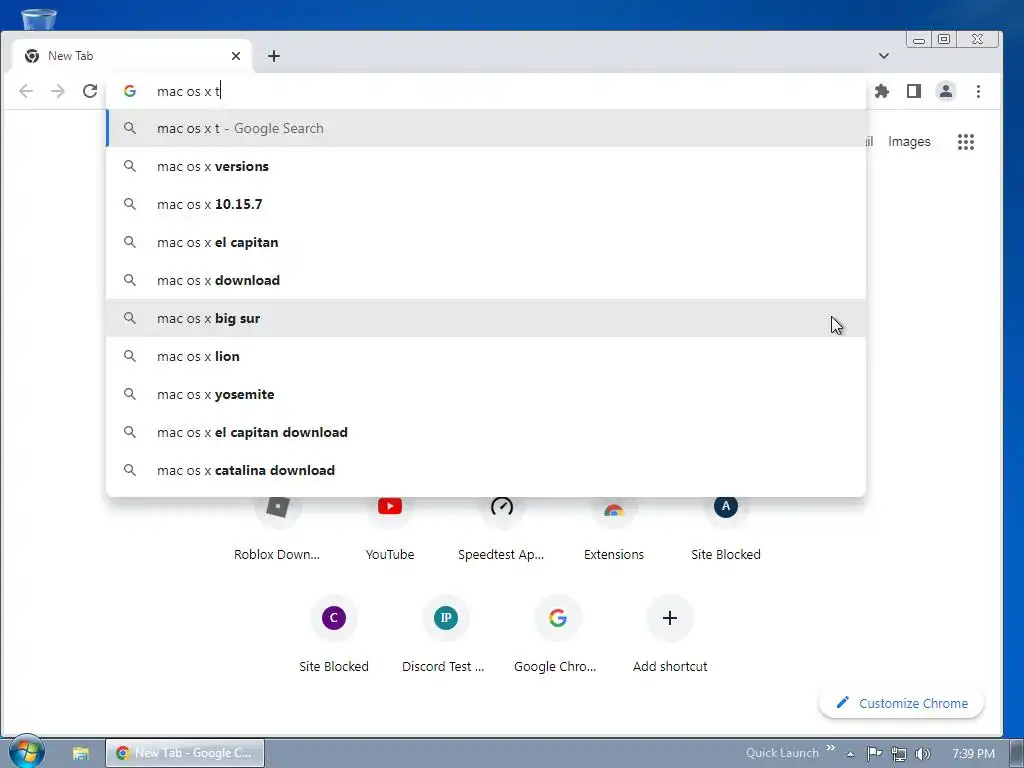1024x768 pixels.
Task: Select the New Tab - Google Chrome taskbar button
Action: (185, 753)
